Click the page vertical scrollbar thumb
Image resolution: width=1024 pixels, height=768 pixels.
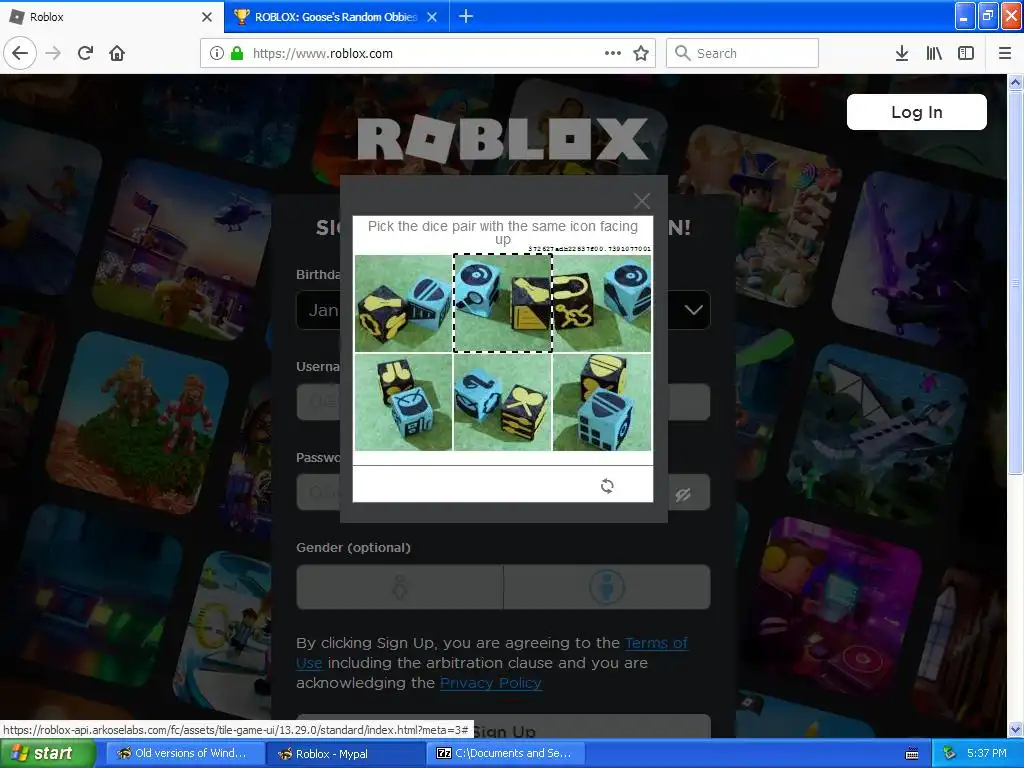(1016, 283)
